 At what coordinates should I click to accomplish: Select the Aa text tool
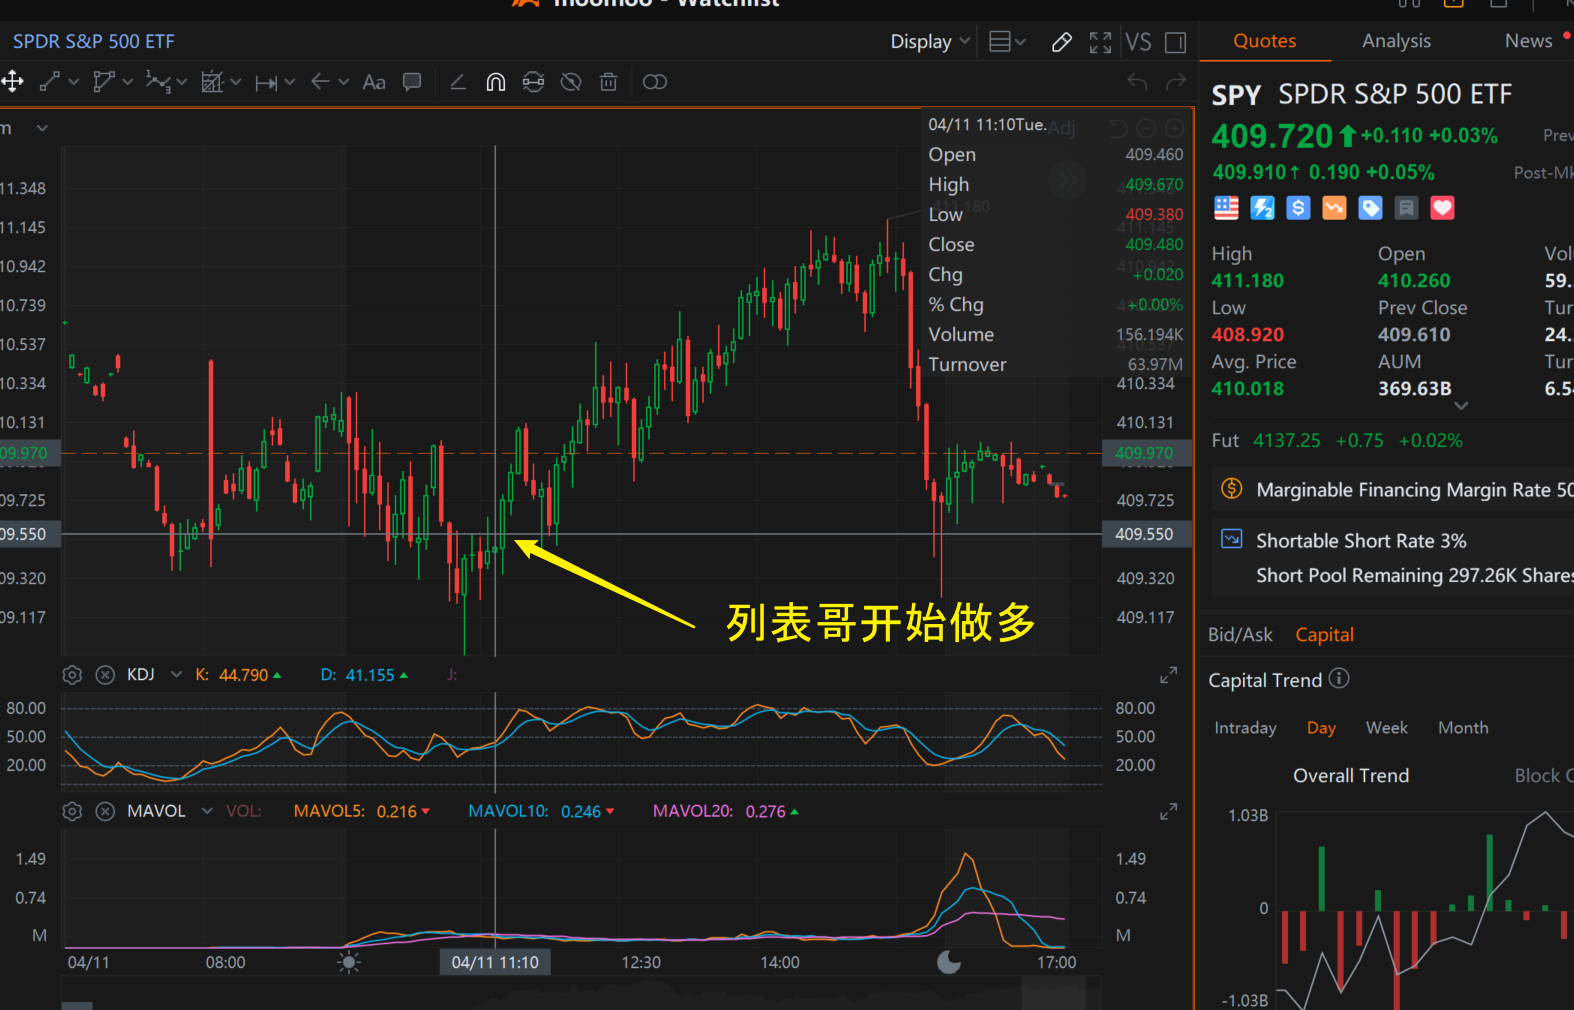tap(374, 82)
